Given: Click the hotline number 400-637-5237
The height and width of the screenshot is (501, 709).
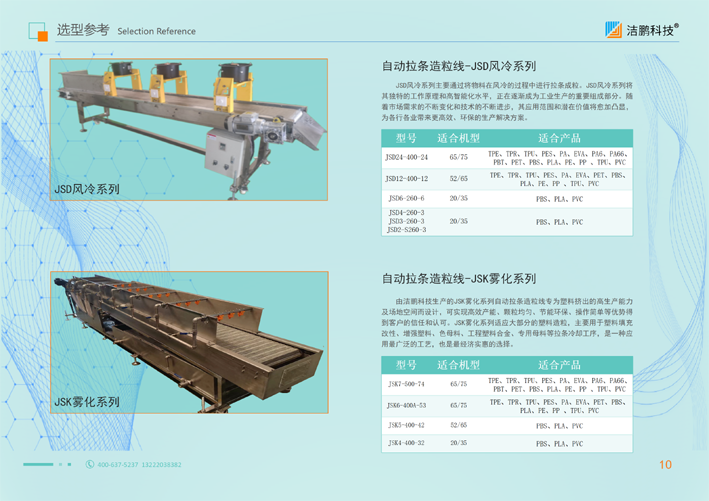Looking at the screenshot, I should [x=118, y=464].
